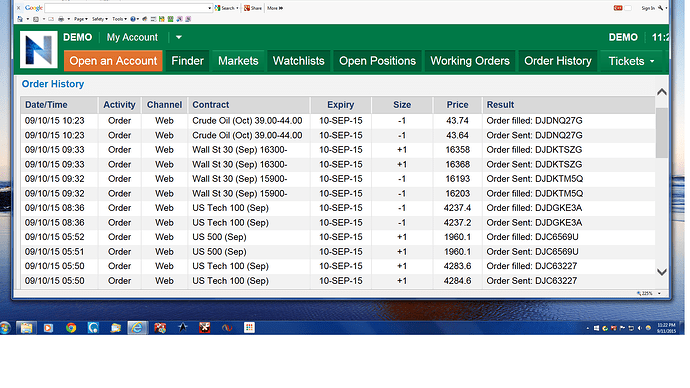
Task: Click the orange Open an Account button
Action: 113,61
